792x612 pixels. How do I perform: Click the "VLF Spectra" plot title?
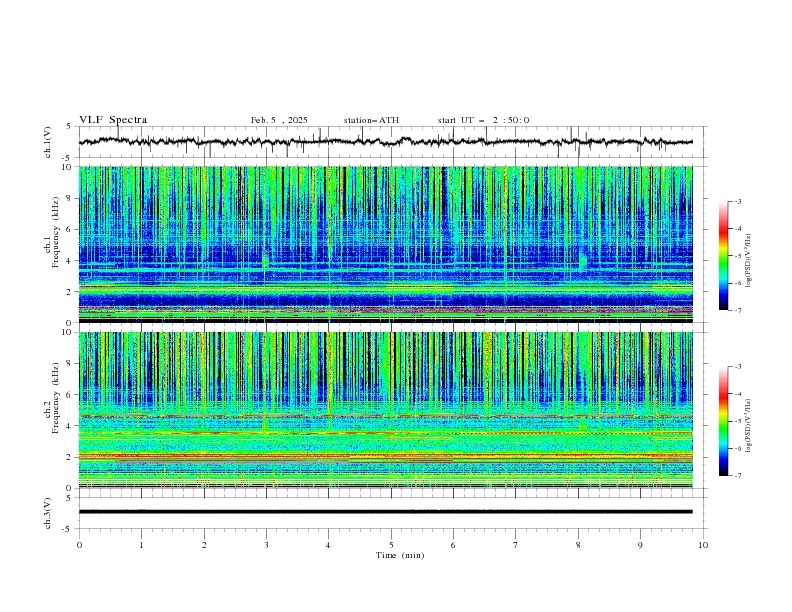pyautogui.click(x=113, y=120)
